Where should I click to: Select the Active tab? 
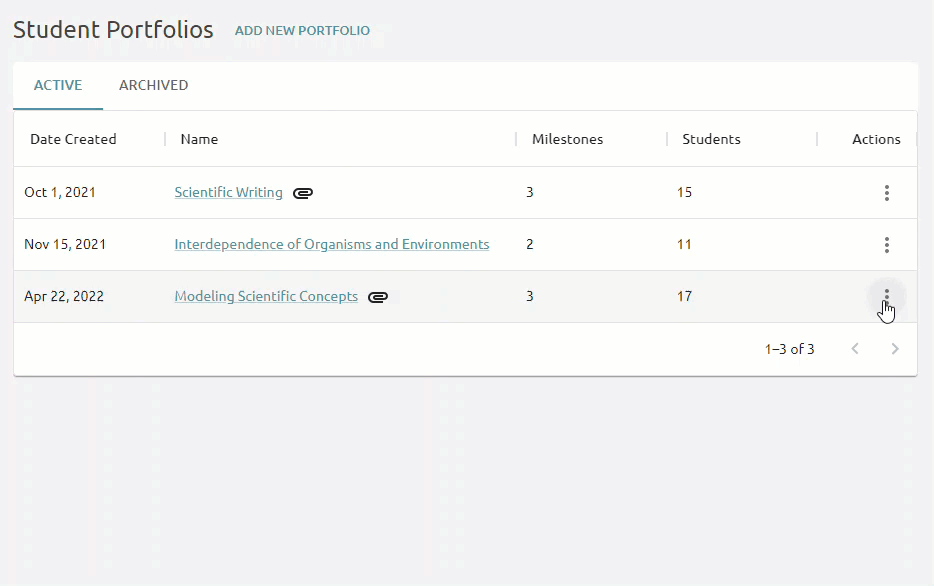58,85
